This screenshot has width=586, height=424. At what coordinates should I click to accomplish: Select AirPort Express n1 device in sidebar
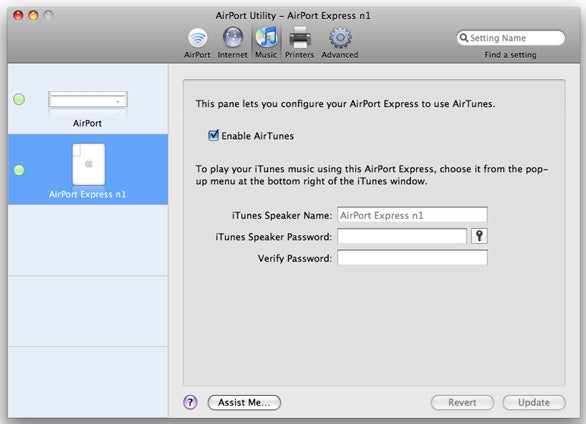(88, 169)
